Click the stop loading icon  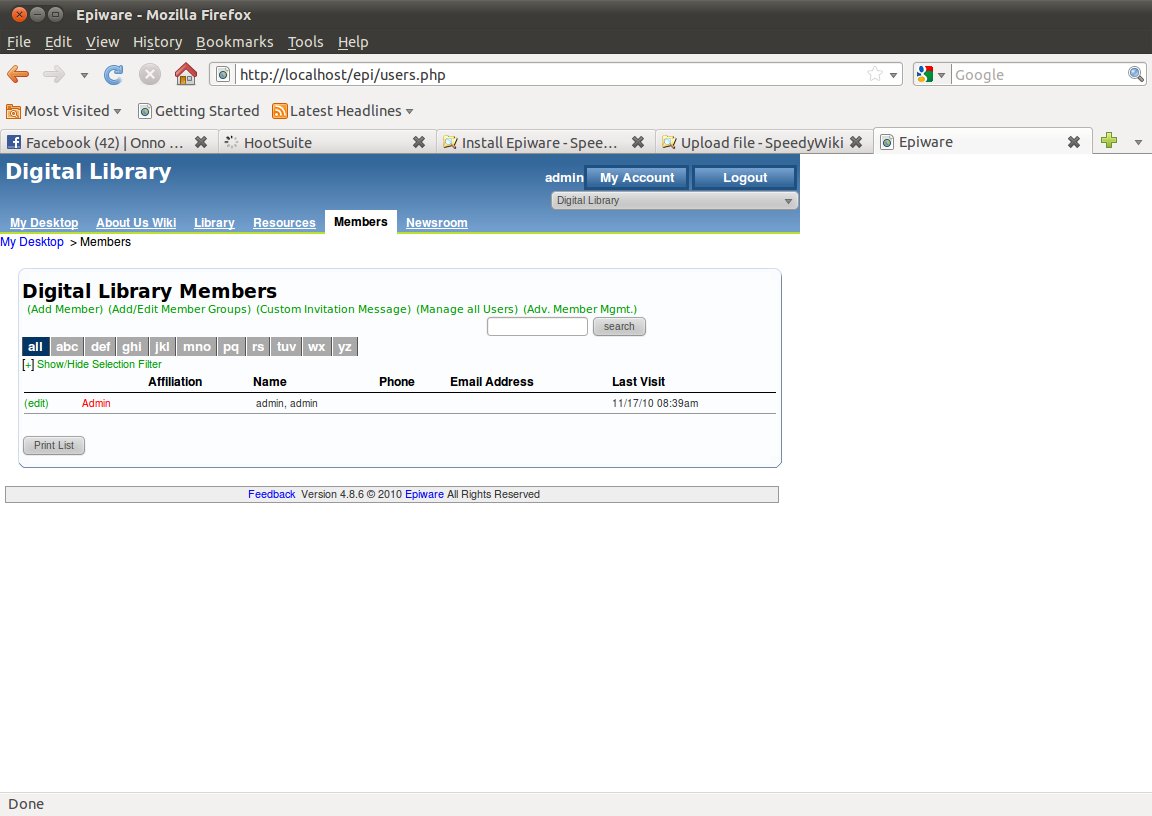click(x=150, y=75)
